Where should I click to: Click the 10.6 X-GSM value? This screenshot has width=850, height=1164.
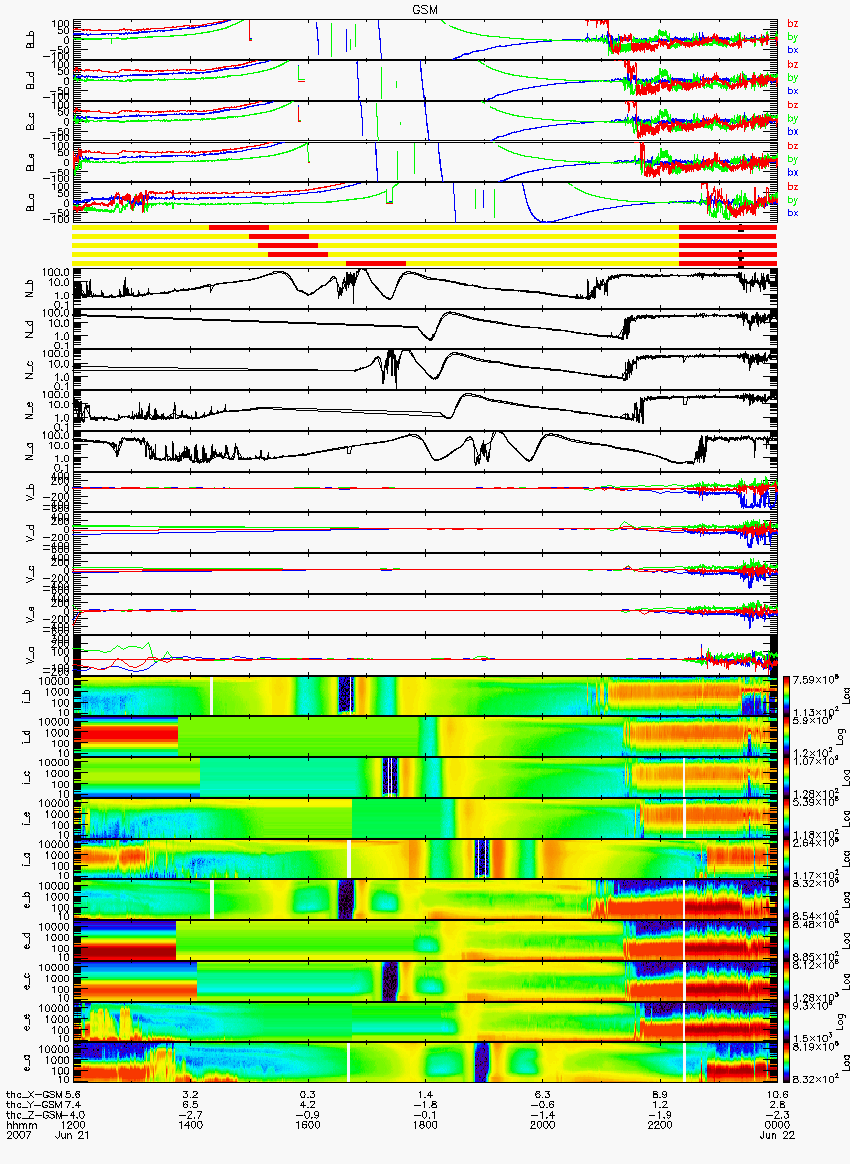click(x=778, y=1094)
